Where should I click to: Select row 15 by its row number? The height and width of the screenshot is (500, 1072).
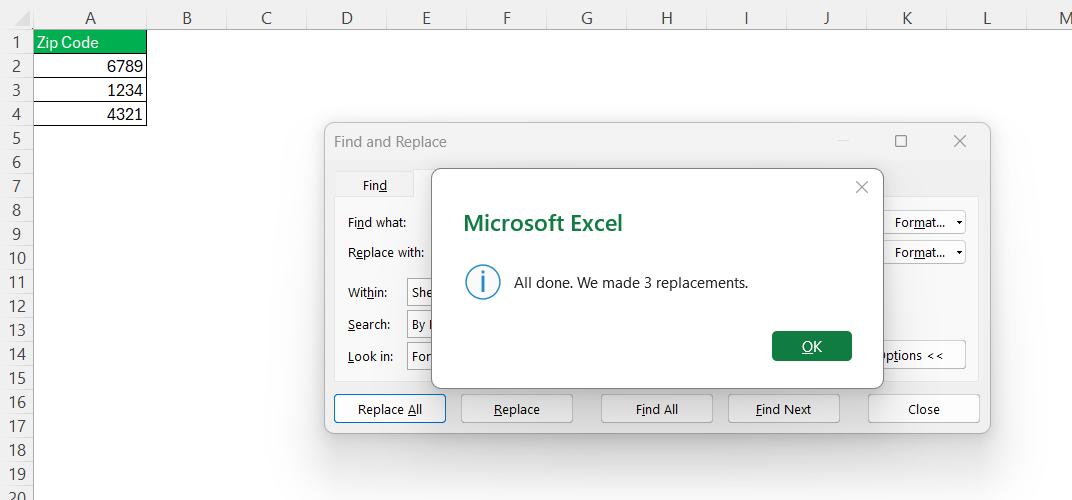pyautogui.click(x=16, y=378)
